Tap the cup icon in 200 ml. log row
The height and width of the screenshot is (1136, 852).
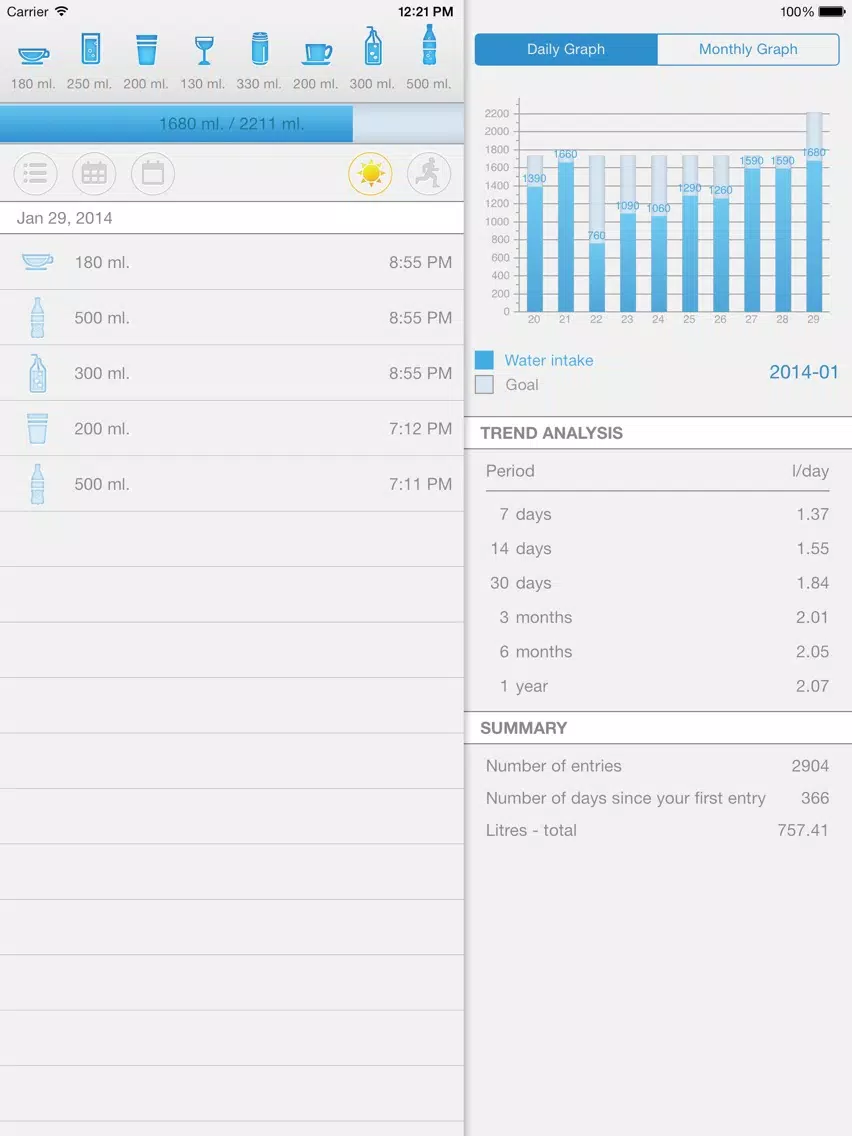37,428
